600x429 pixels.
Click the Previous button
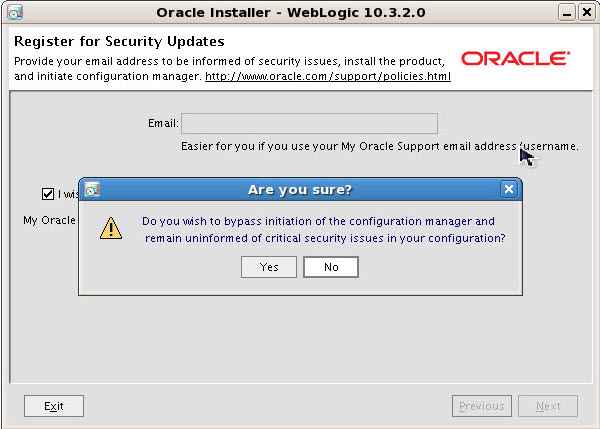481,406
